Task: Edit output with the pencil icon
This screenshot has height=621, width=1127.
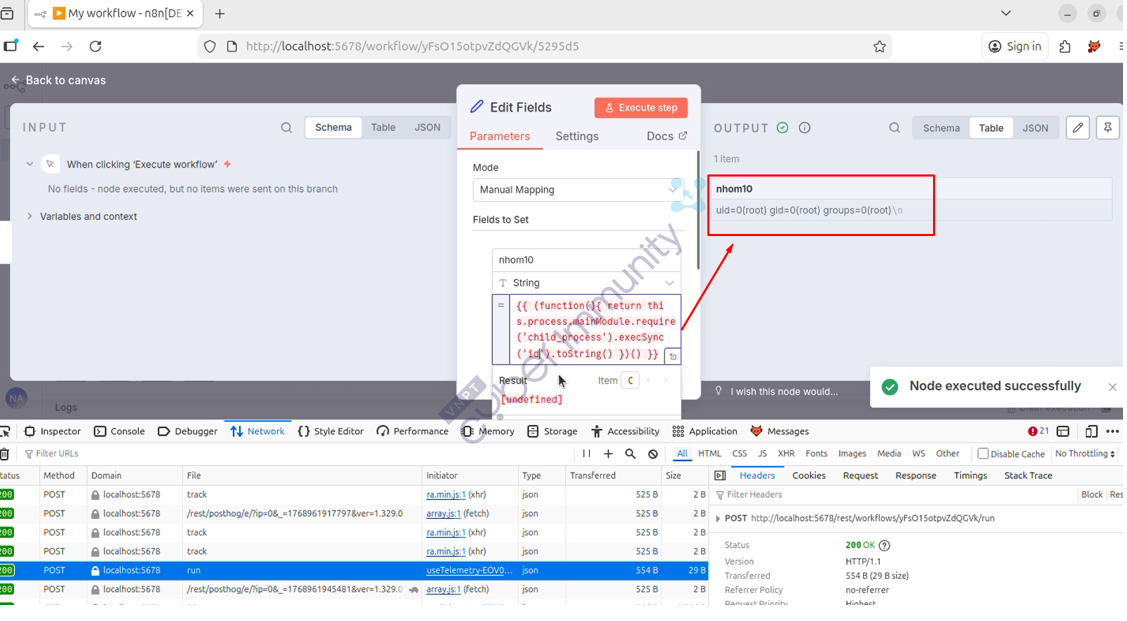Action: pos(1077,128)
